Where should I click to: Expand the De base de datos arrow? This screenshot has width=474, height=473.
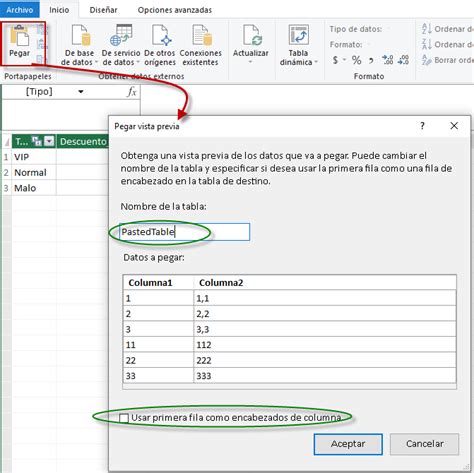pos(96,62)
